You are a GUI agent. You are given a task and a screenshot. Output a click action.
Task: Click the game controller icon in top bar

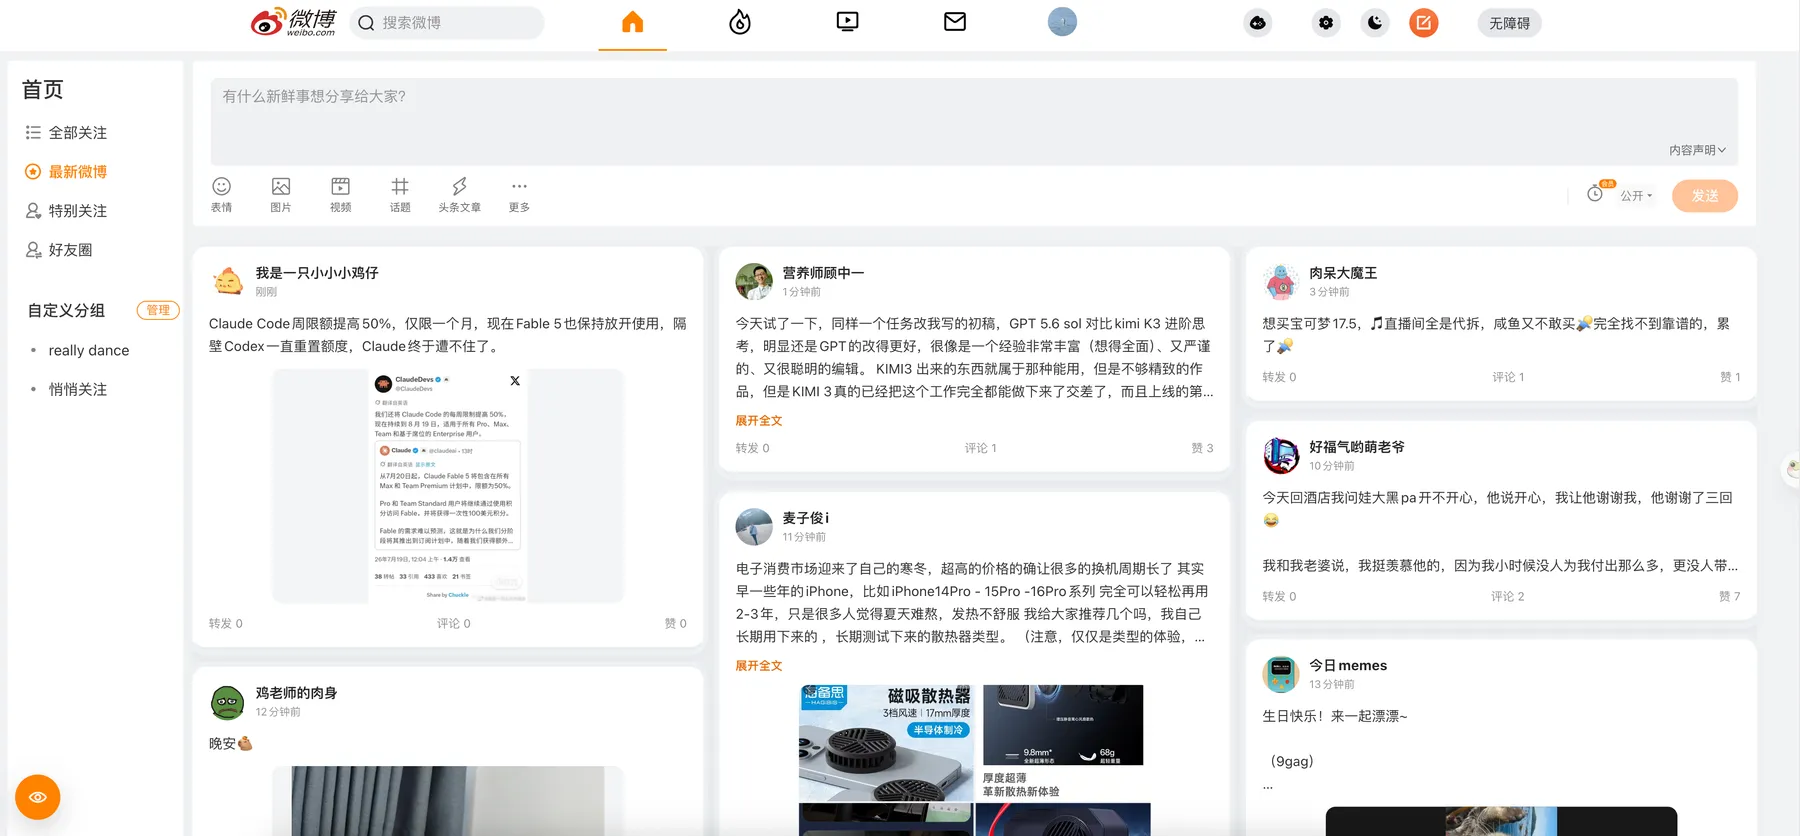(x=1258, y=23)
